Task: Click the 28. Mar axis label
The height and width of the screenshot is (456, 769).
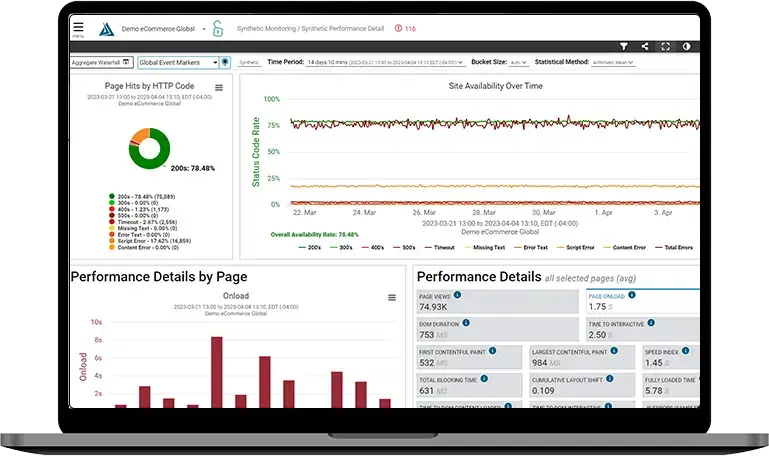Action: [484, 213]
